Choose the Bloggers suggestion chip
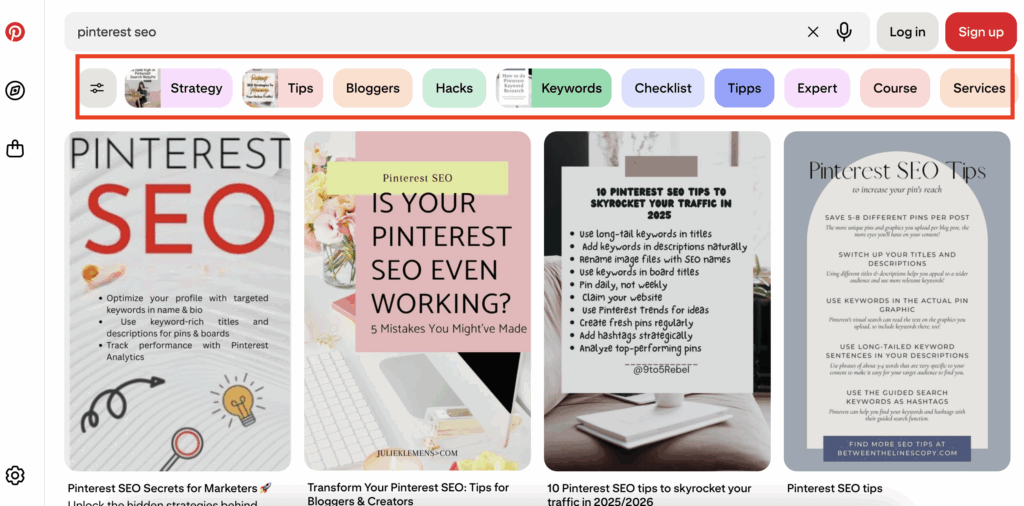Image resolution: width=1024 pixels, height=506 pixels. coord(373,88)
